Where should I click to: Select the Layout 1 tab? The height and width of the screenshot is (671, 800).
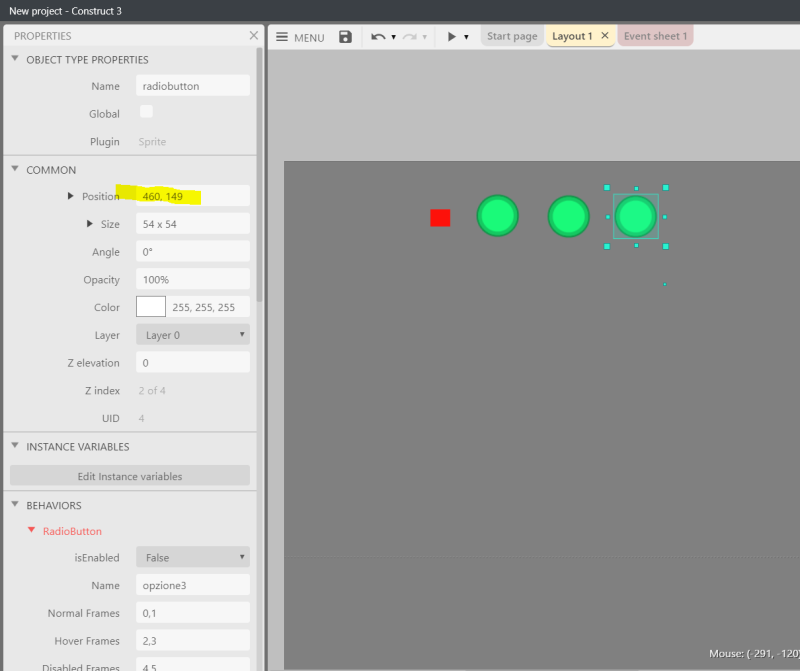click(x=572, y=36)
